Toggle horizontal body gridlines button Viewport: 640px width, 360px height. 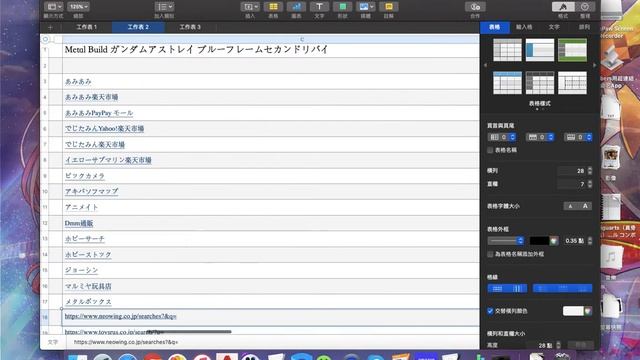pos(498,289)
